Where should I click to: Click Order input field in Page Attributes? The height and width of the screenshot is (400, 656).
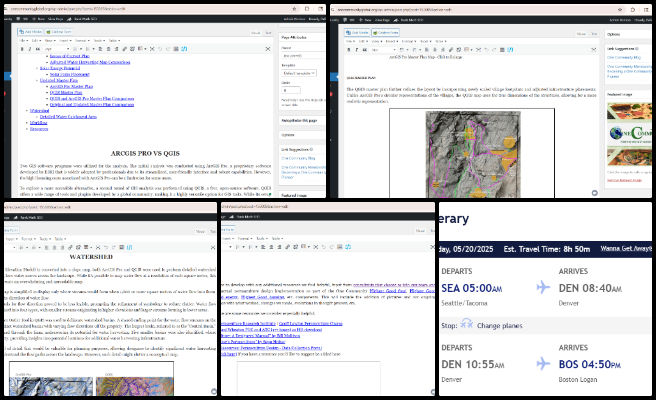pyautogui.click(x=291, y=90)
